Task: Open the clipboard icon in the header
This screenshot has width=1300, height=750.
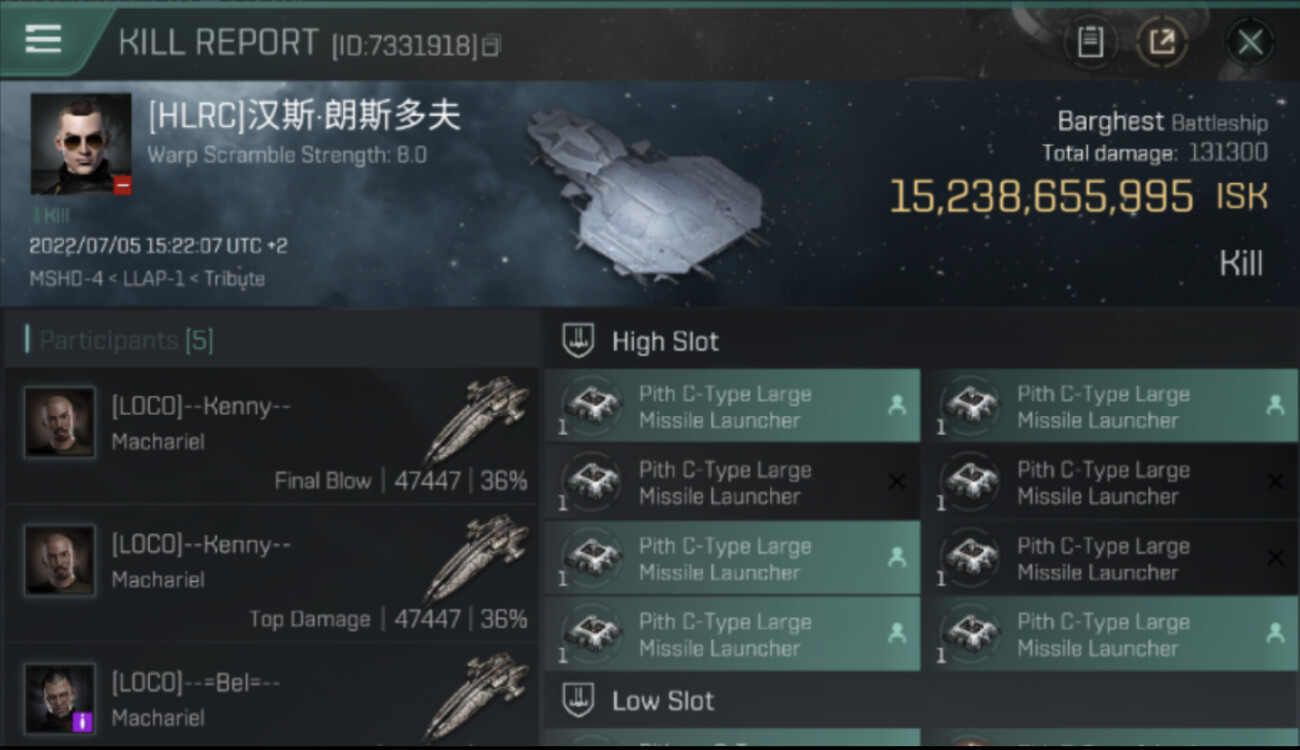Action: (1090, 42)
